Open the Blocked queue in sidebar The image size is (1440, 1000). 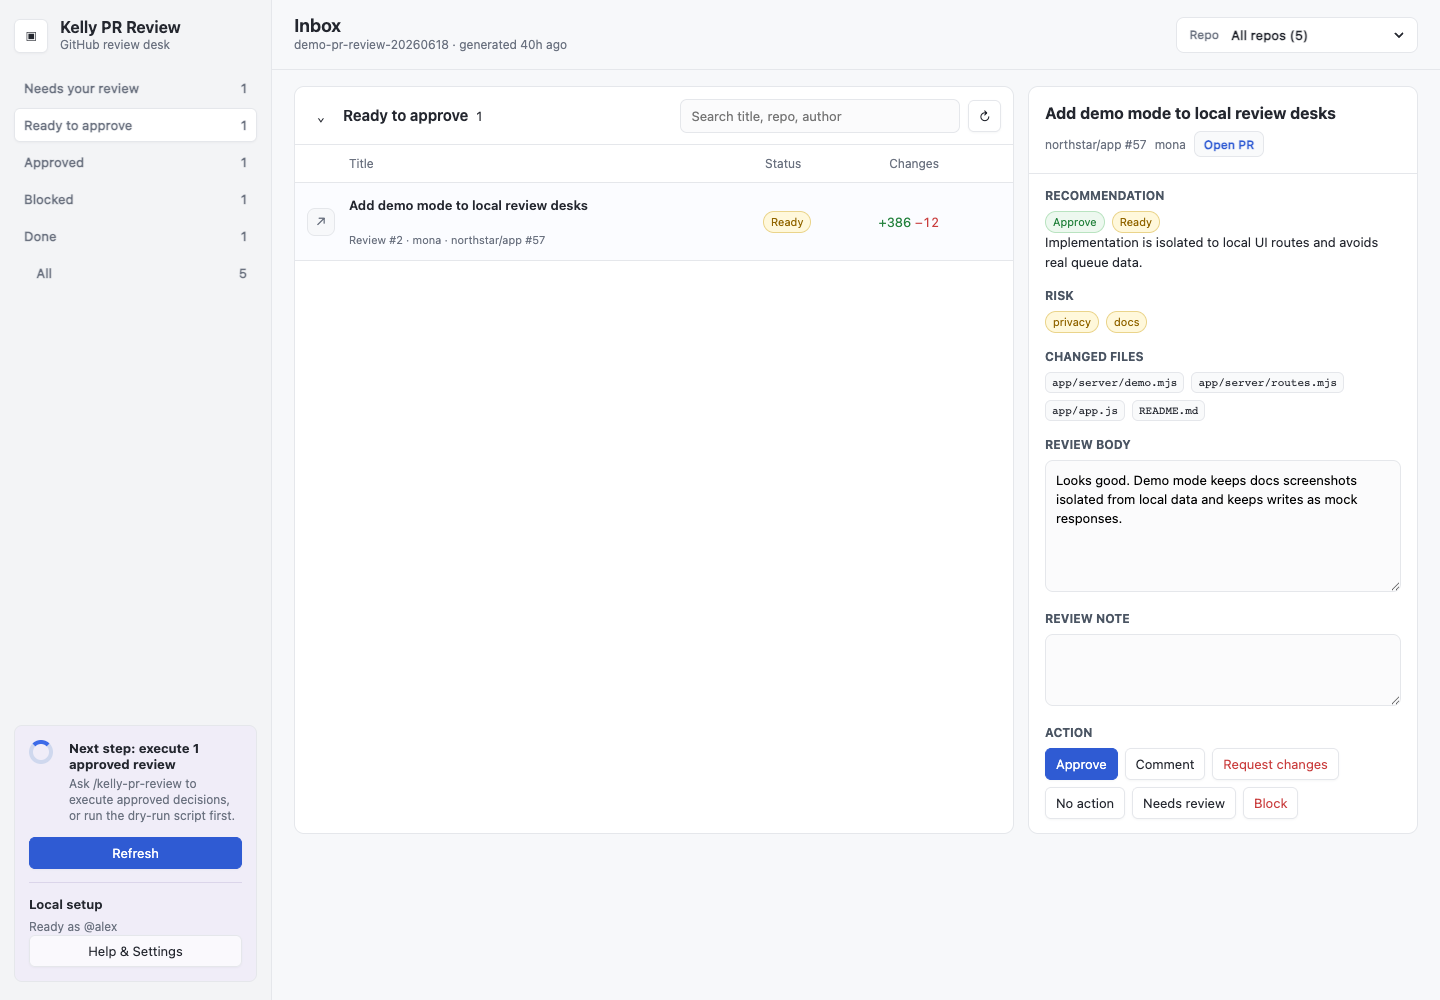coord(135,200)
